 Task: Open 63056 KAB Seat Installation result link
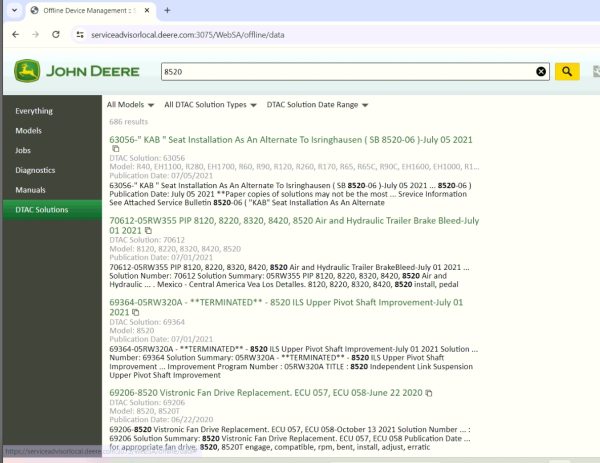(291, 140)
